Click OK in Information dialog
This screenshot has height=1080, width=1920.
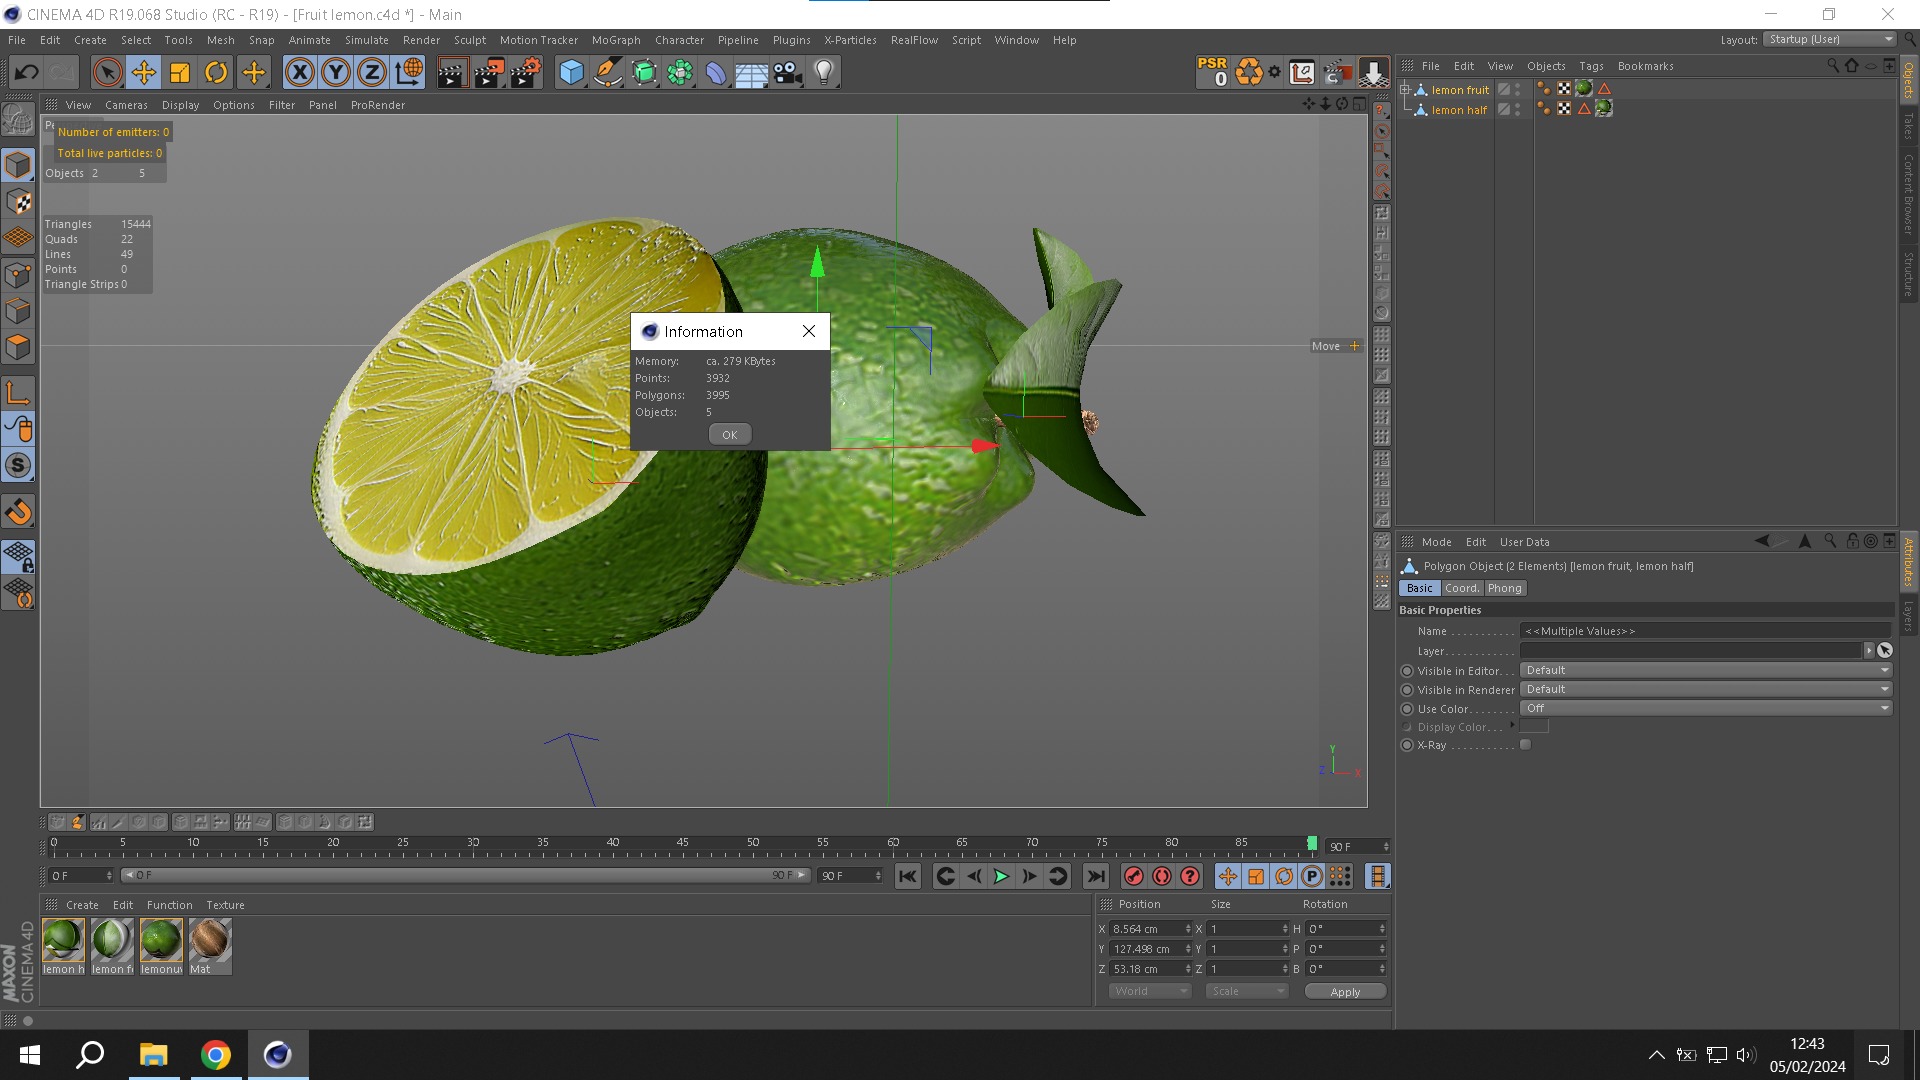(x=730, y=434)
